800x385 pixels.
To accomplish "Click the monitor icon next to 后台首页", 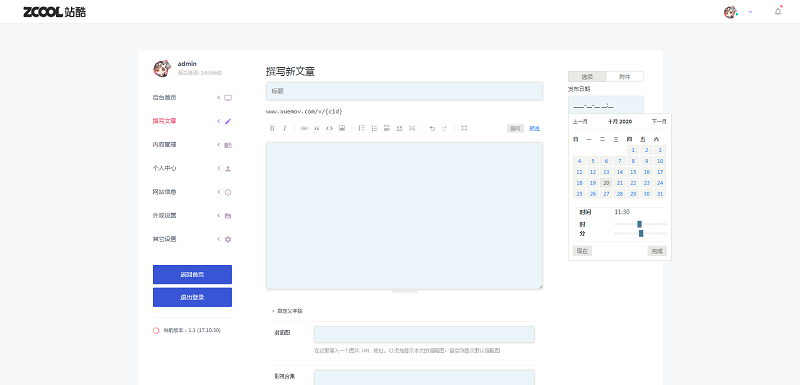I will pyautogui.click(x=228, y=98).
